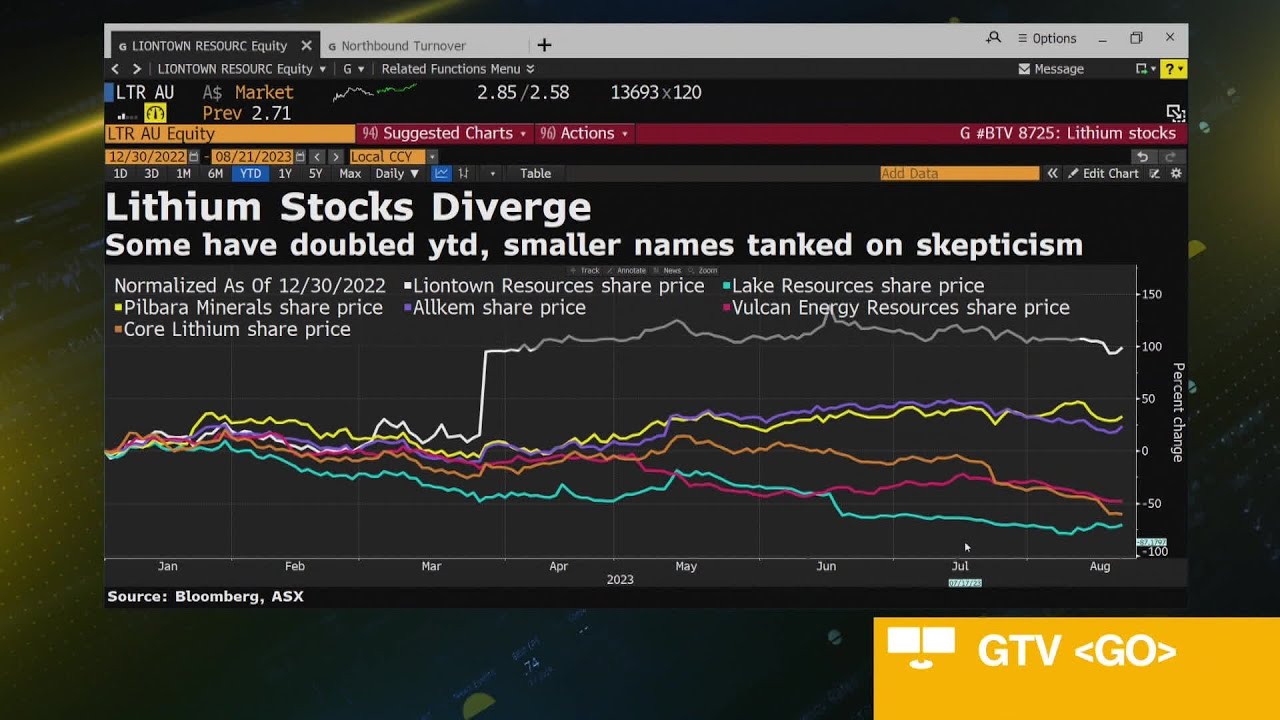1280x720 pixels.
Task: Expand the Actions menu
Action: (584, 133)
